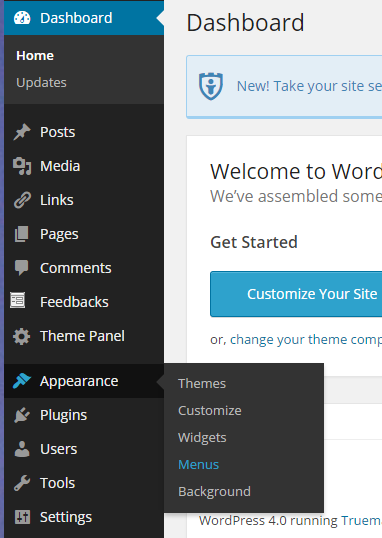Click the Links chain icon
Viewport: 382px width, 538px height.
[22, 200]
